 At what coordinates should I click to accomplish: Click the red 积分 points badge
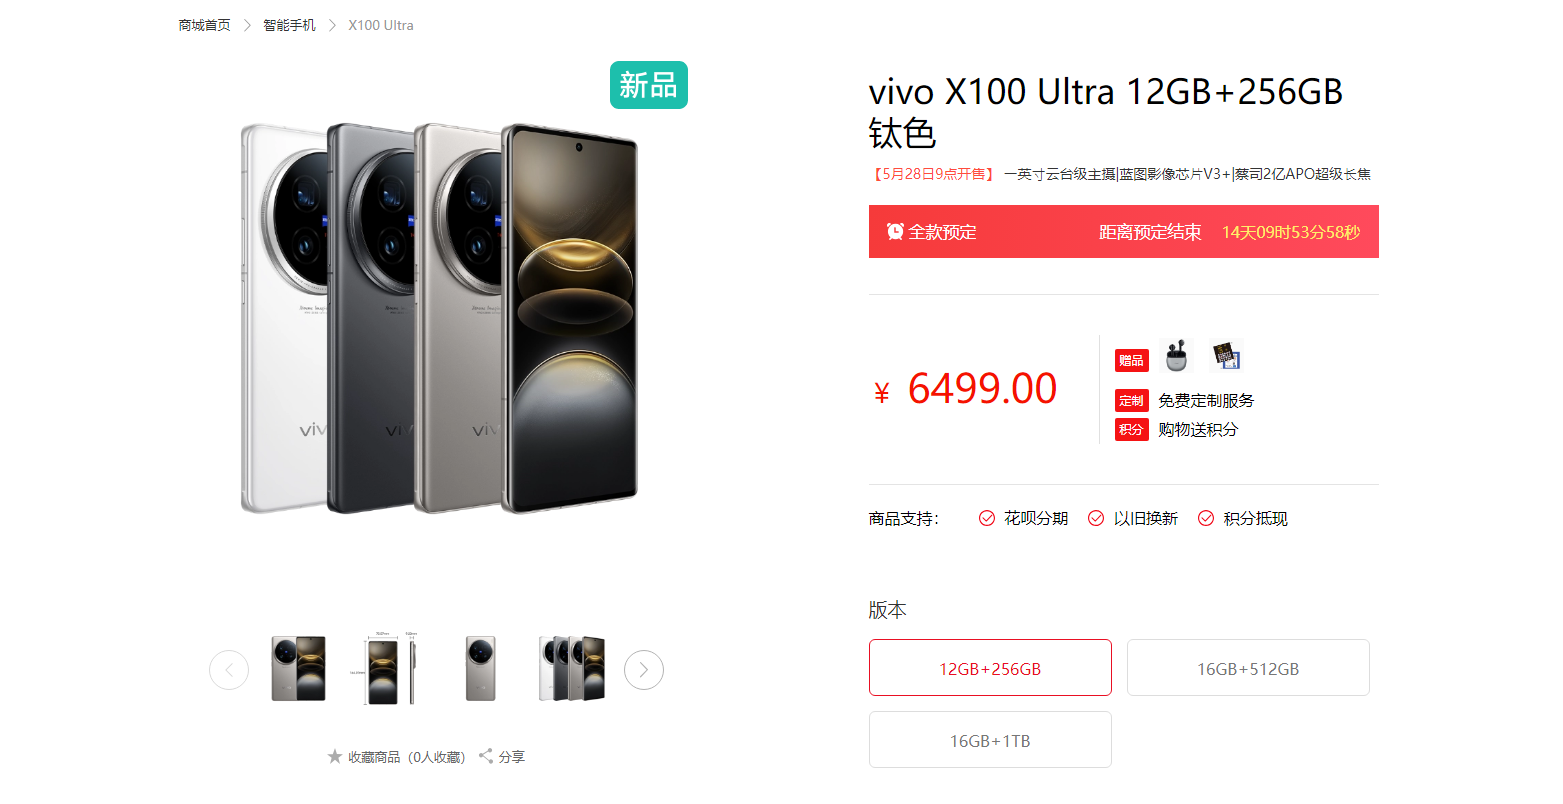coord(1132,430)
